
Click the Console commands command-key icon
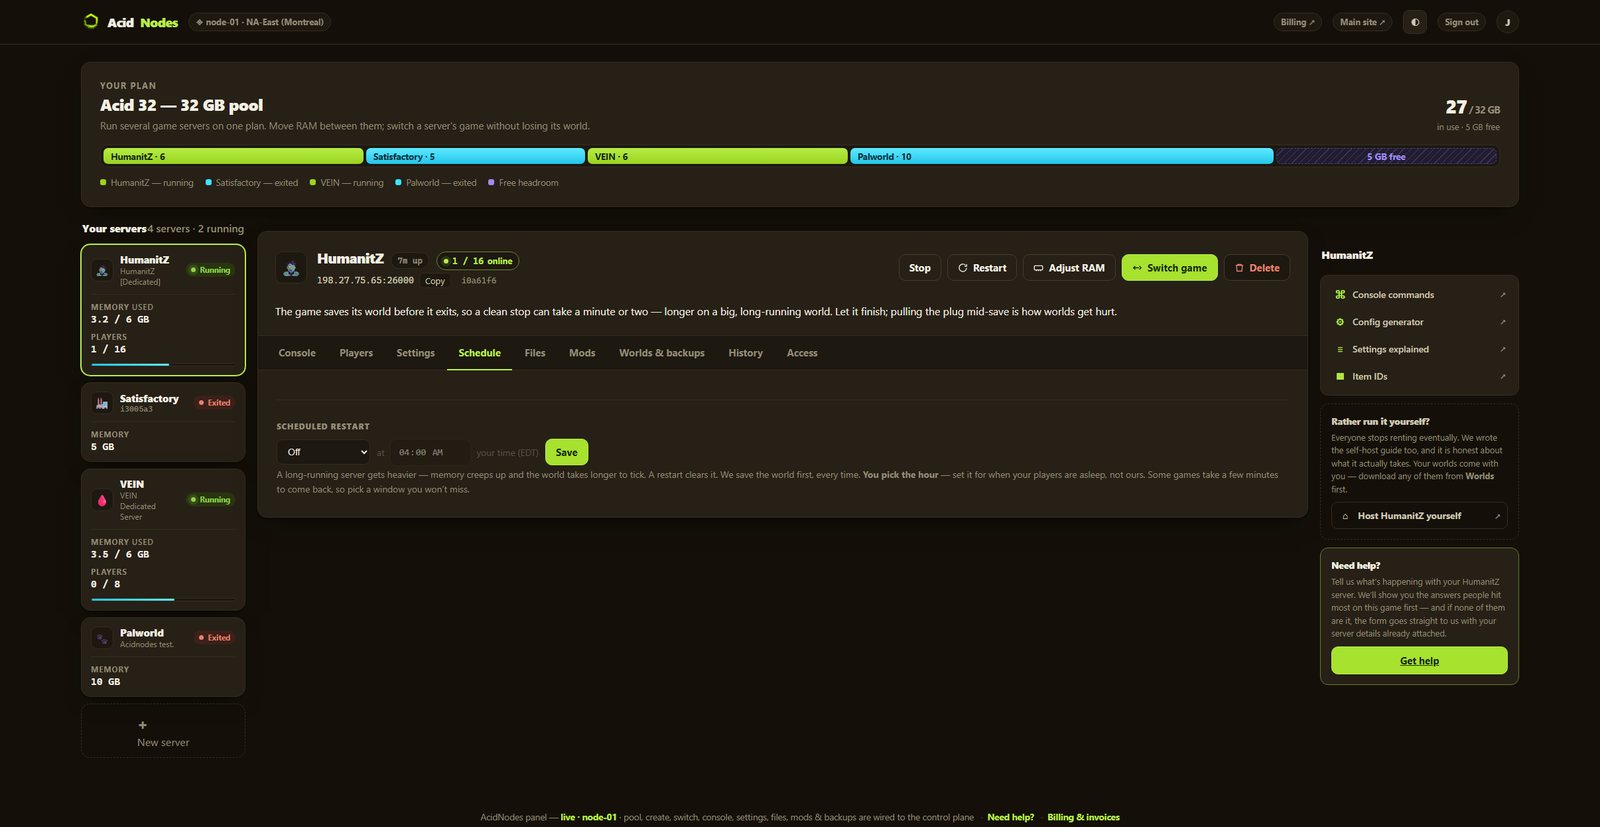tap(1340, 295)
